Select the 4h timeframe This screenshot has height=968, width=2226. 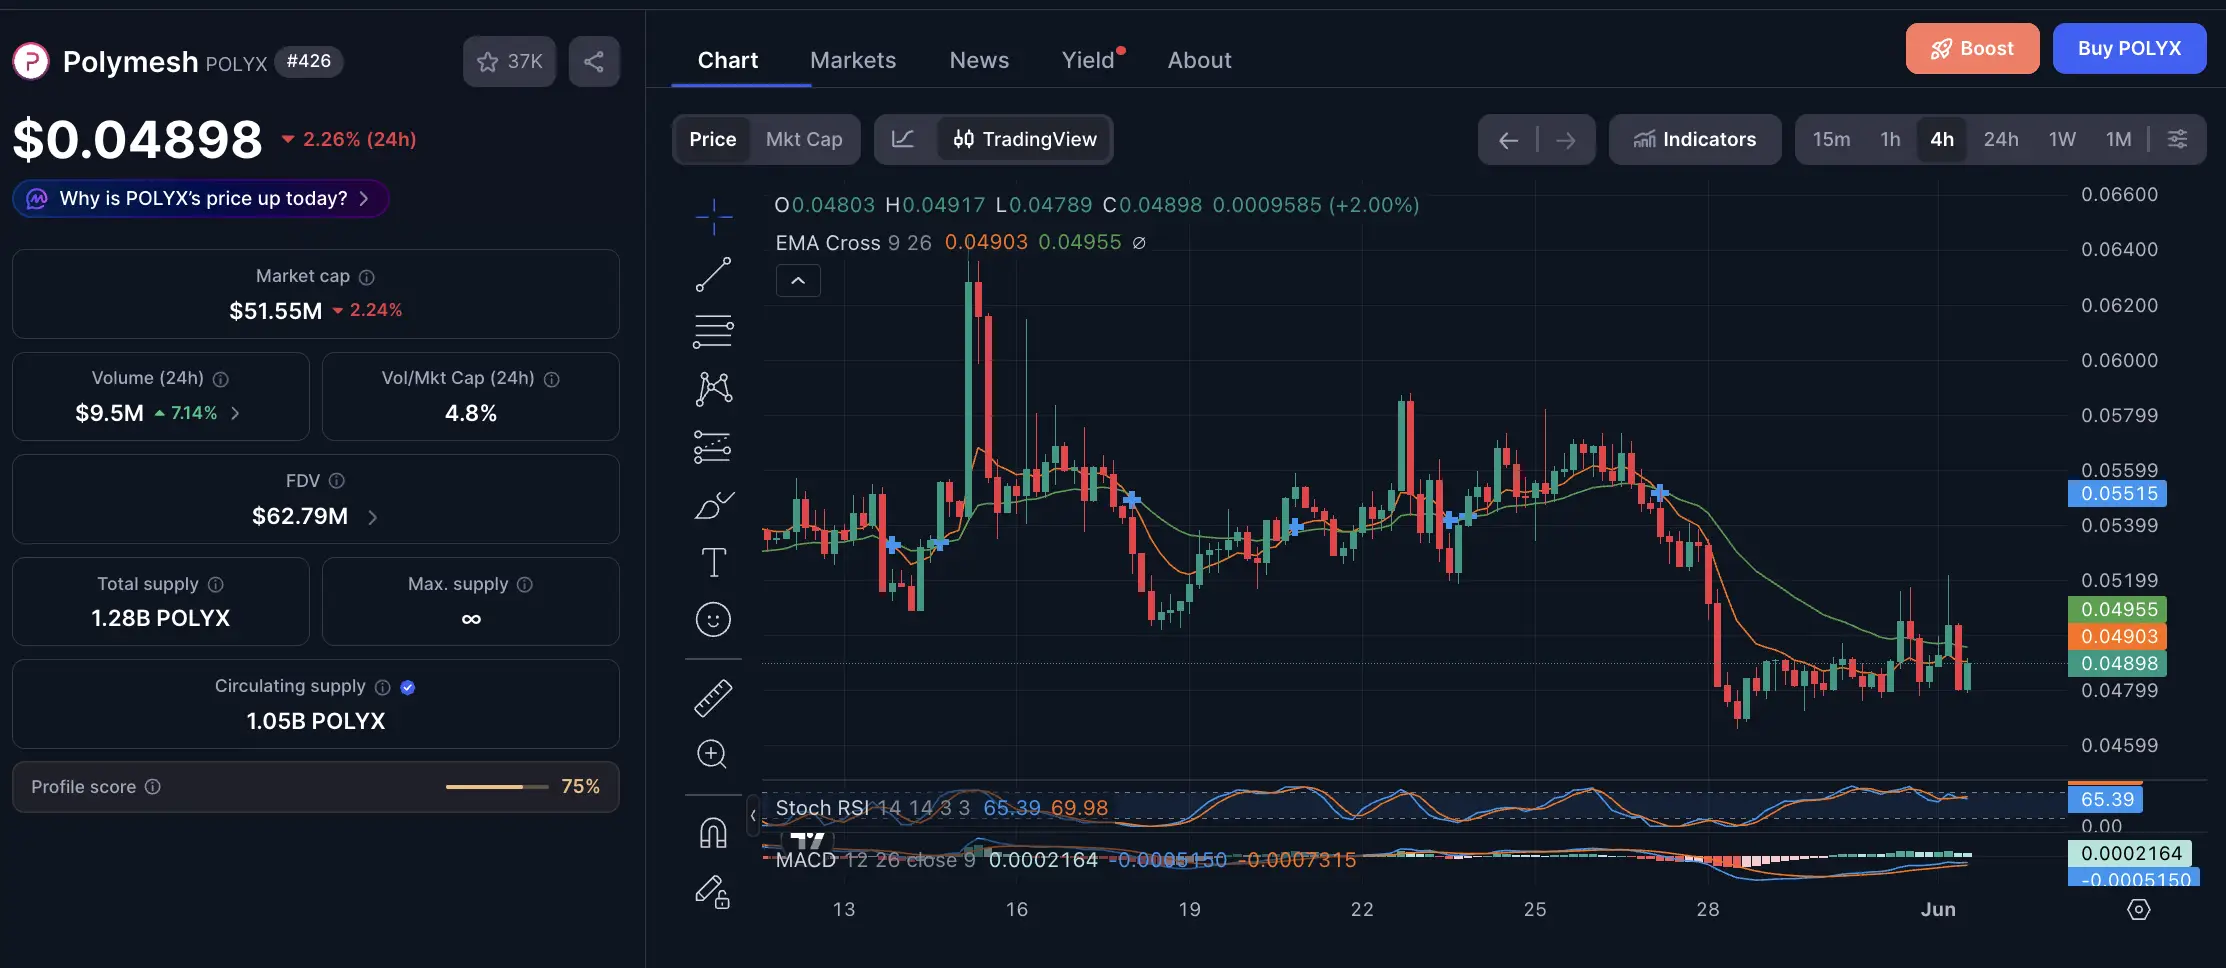(x=1942, y=139)
